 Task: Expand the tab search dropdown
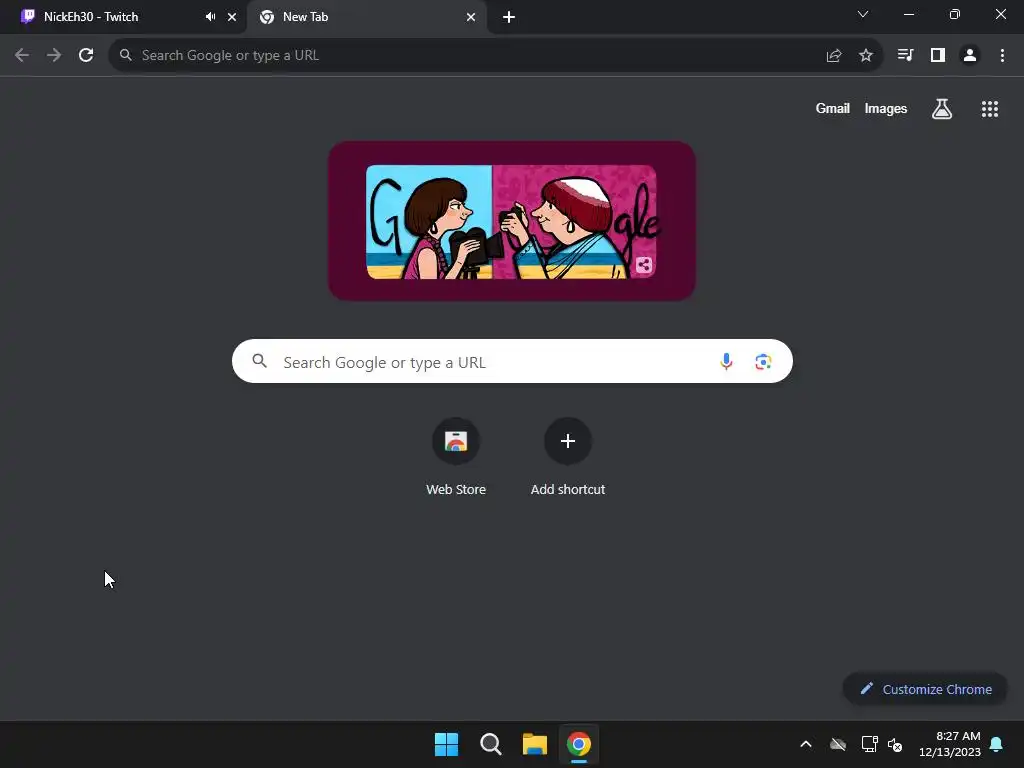coord(863,14)
